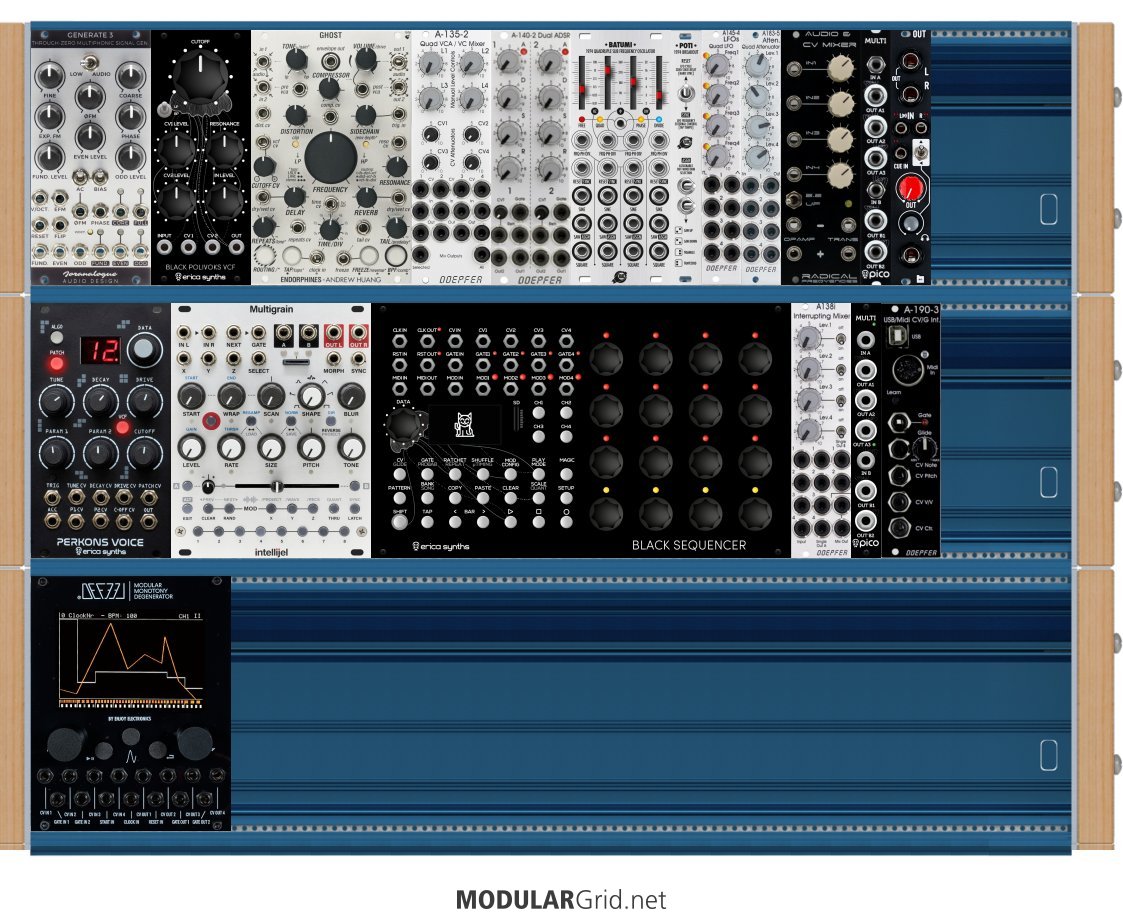Click the Lev.1 knob on A138i Interrupting Mixer
Viewport: 1123px width, 921px height.
[809, 339]
